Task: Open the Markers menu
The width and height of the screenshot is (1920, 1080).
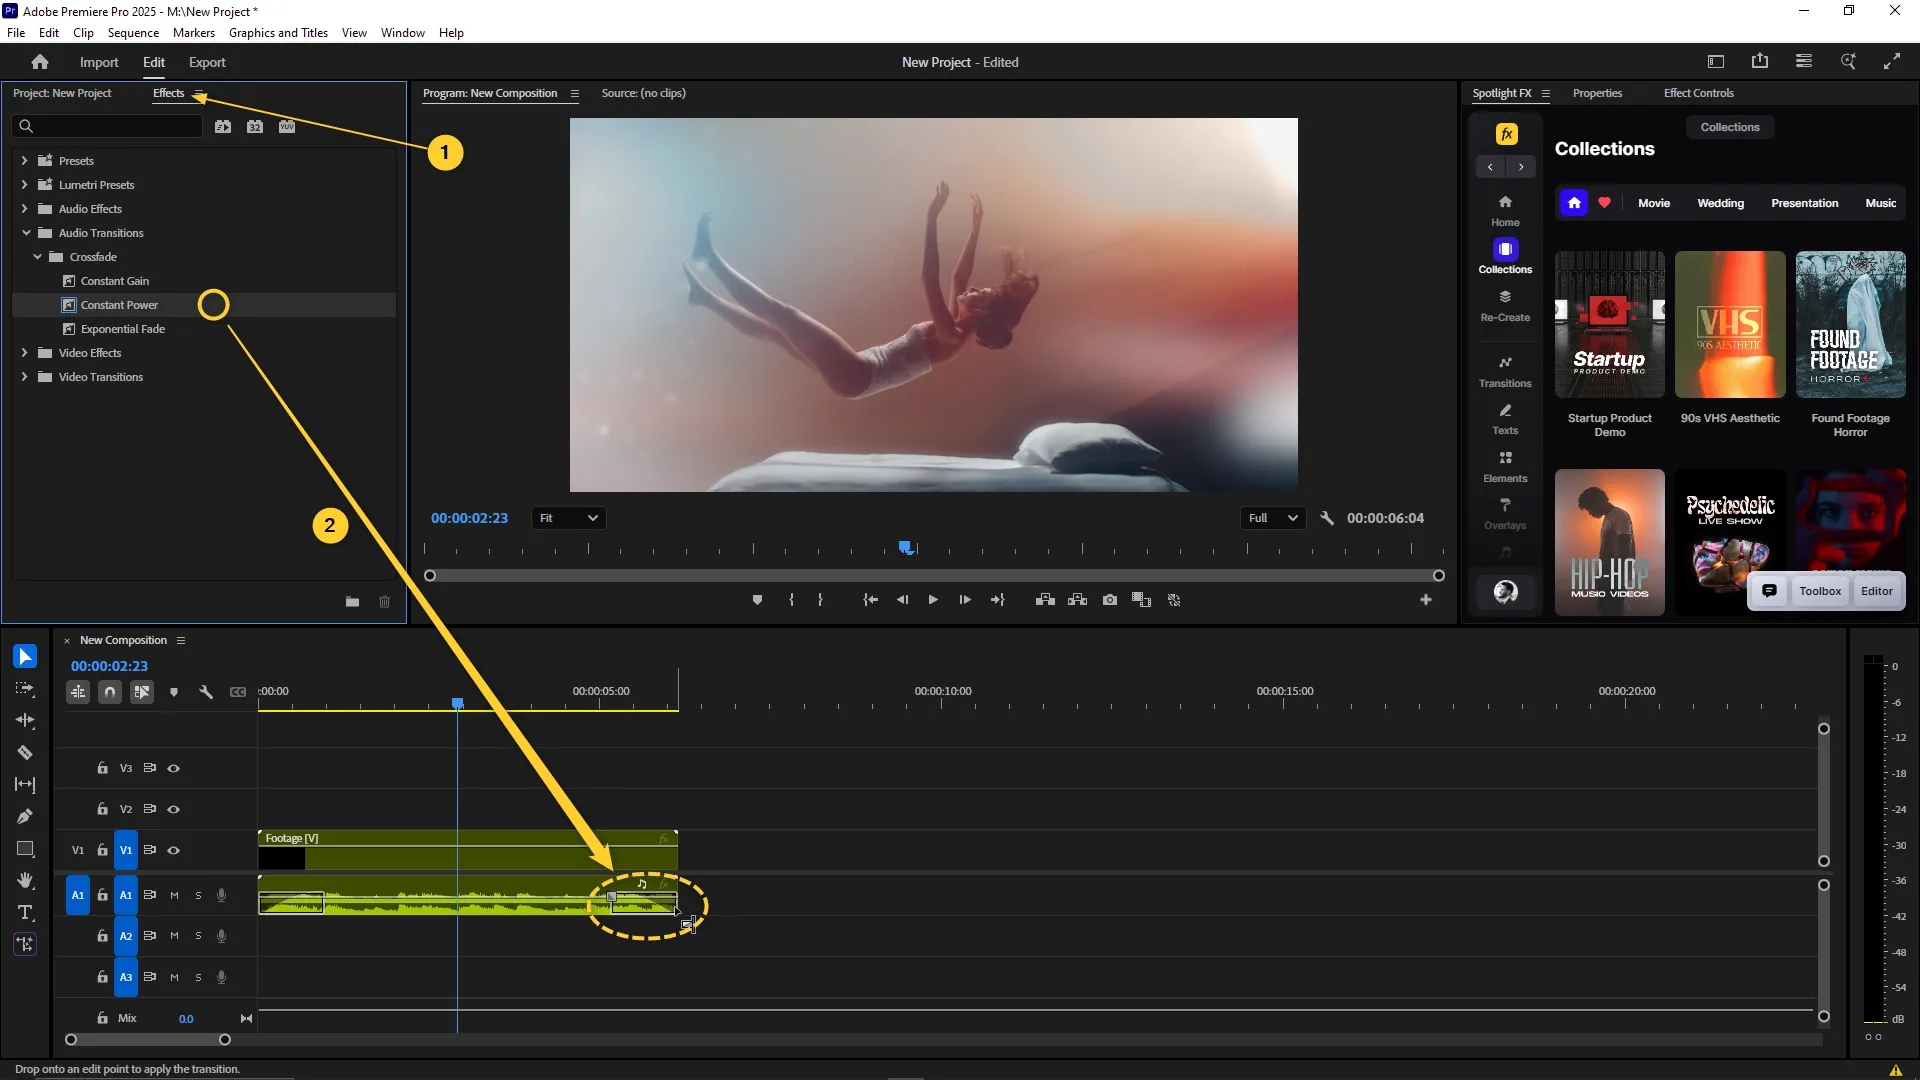Action: pos(193,33)
